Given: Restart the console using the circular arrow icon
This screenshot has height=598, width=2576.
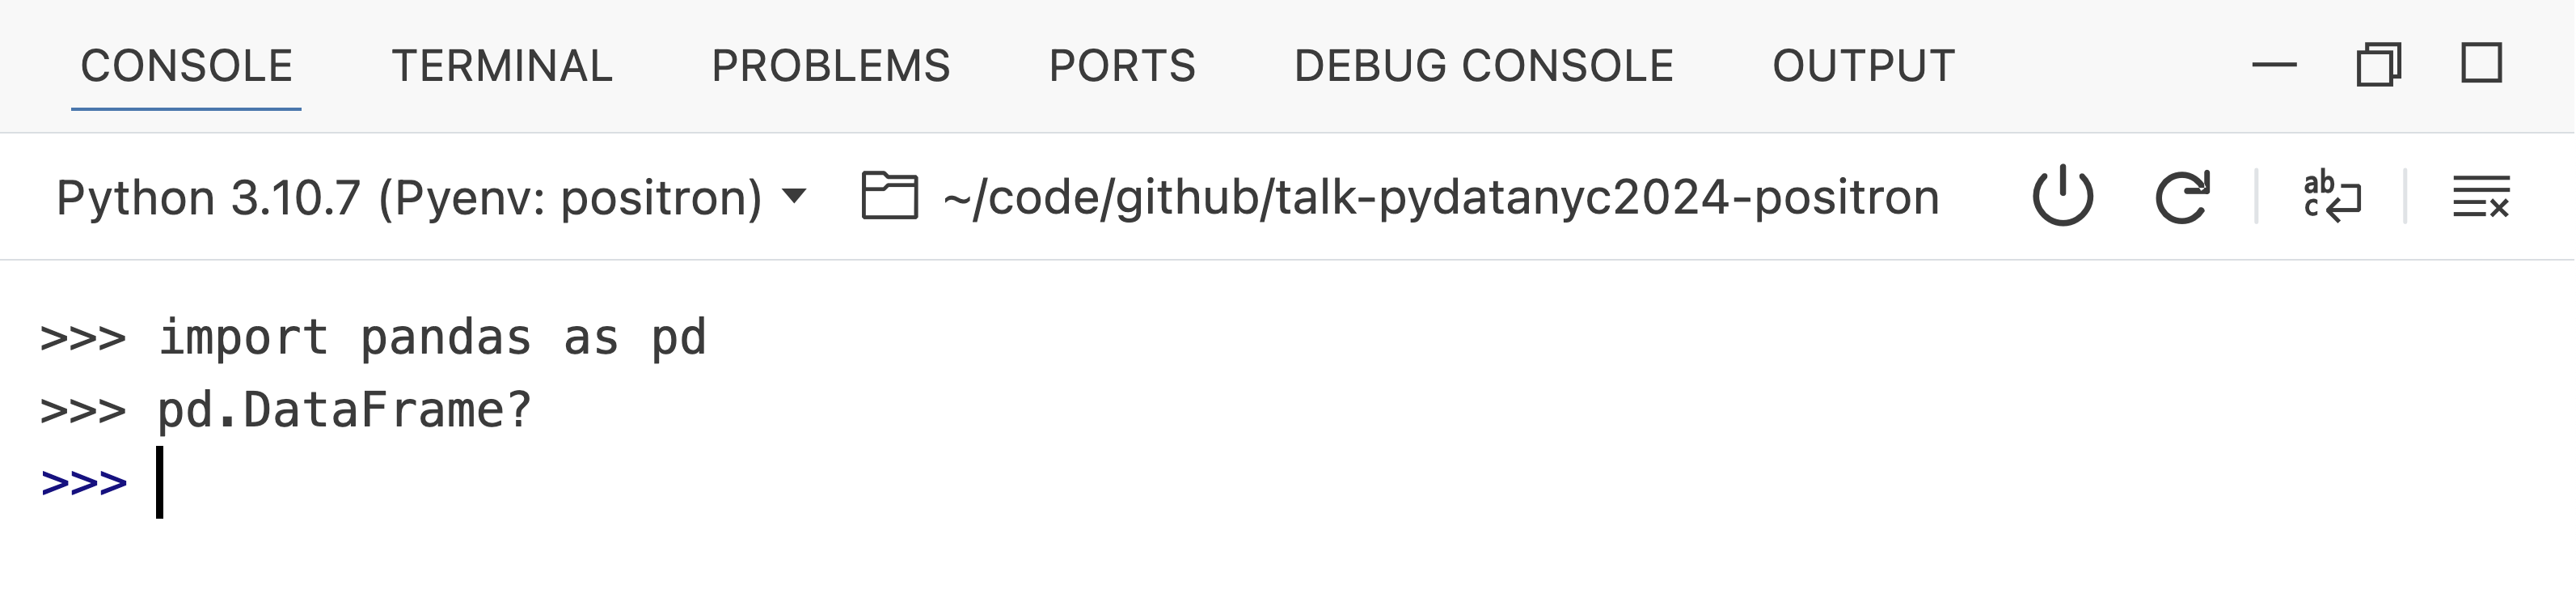Looking at the screenshot, I should [x=2182, y=197].
